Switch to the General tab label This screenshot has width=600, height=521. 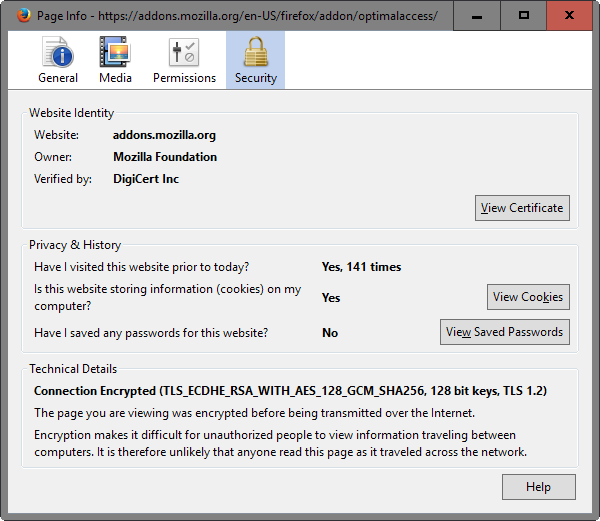point(58,78)
